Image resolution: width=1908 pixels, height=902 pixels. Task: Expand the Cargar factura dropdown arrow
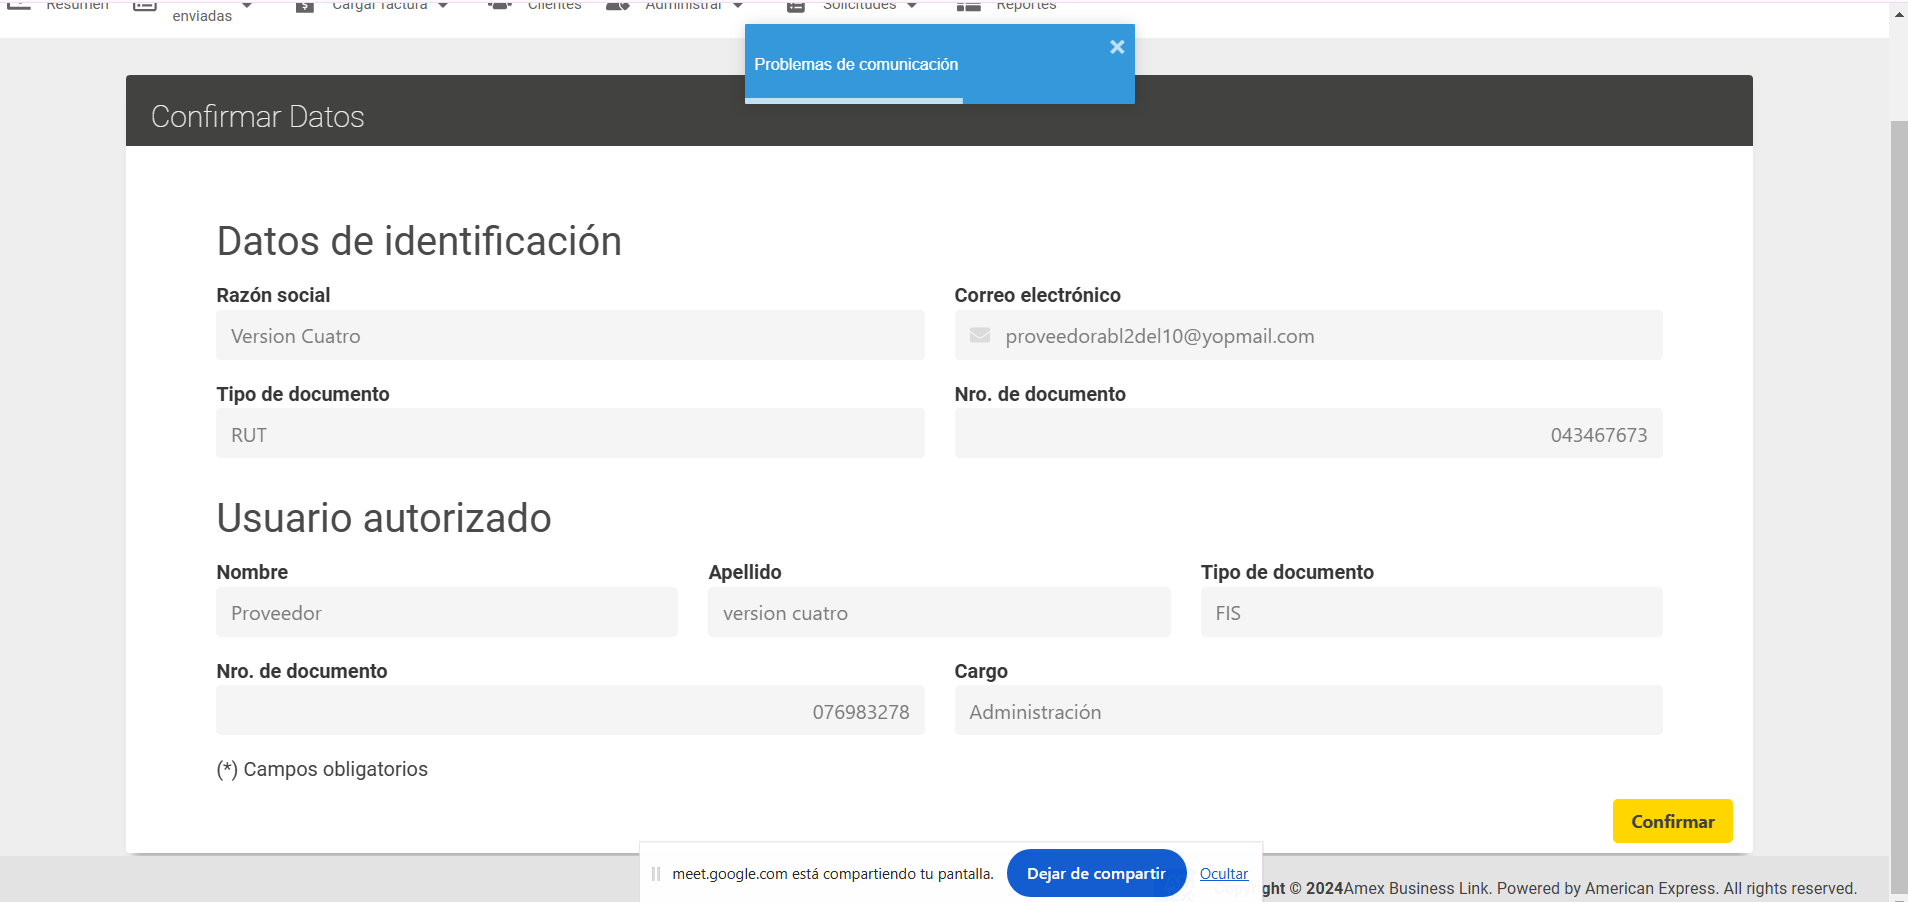tap(443, 6)
